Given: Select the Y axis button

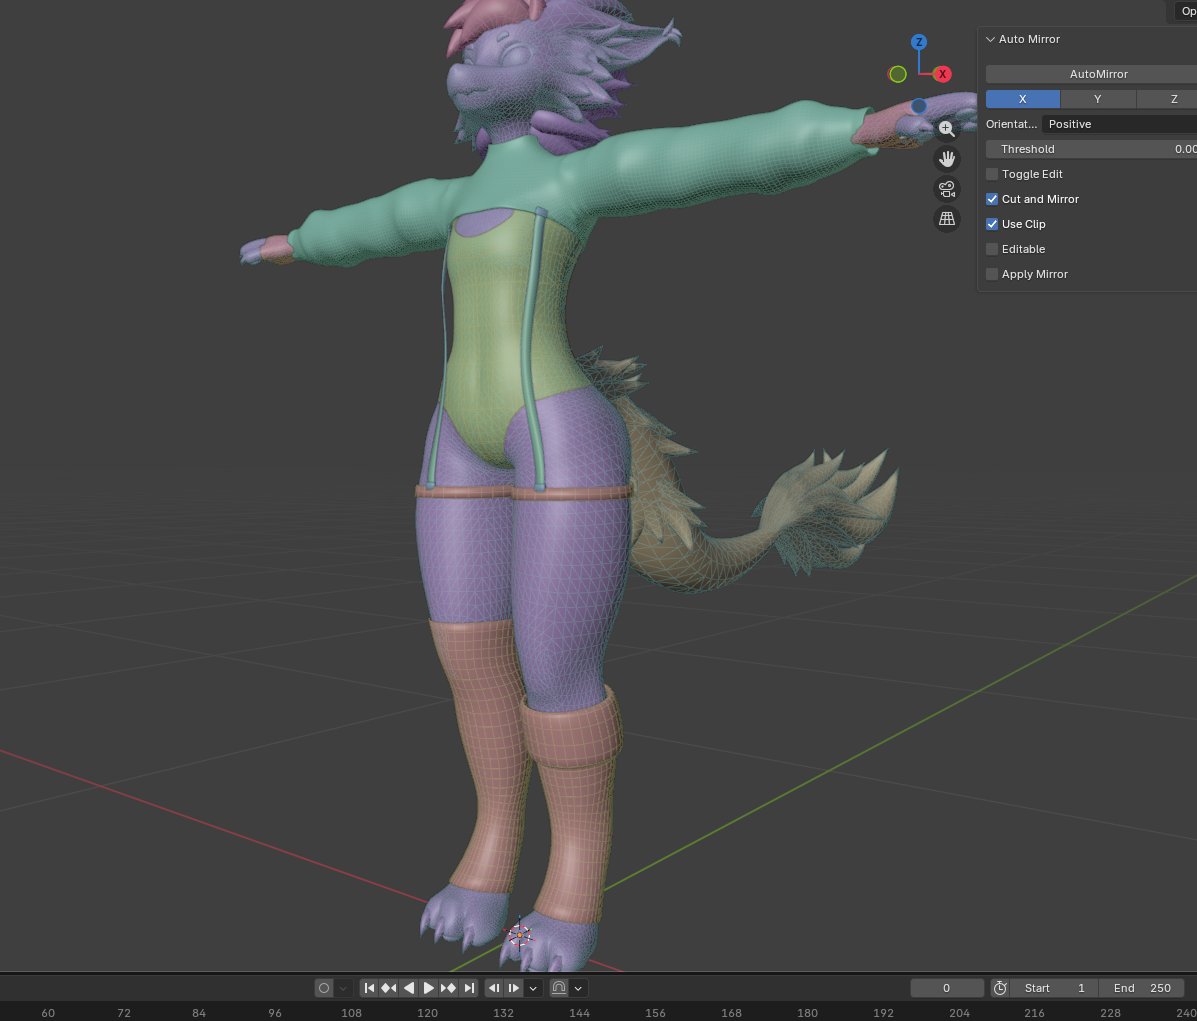Looking at the screenshot, I should click(1098, 99).
